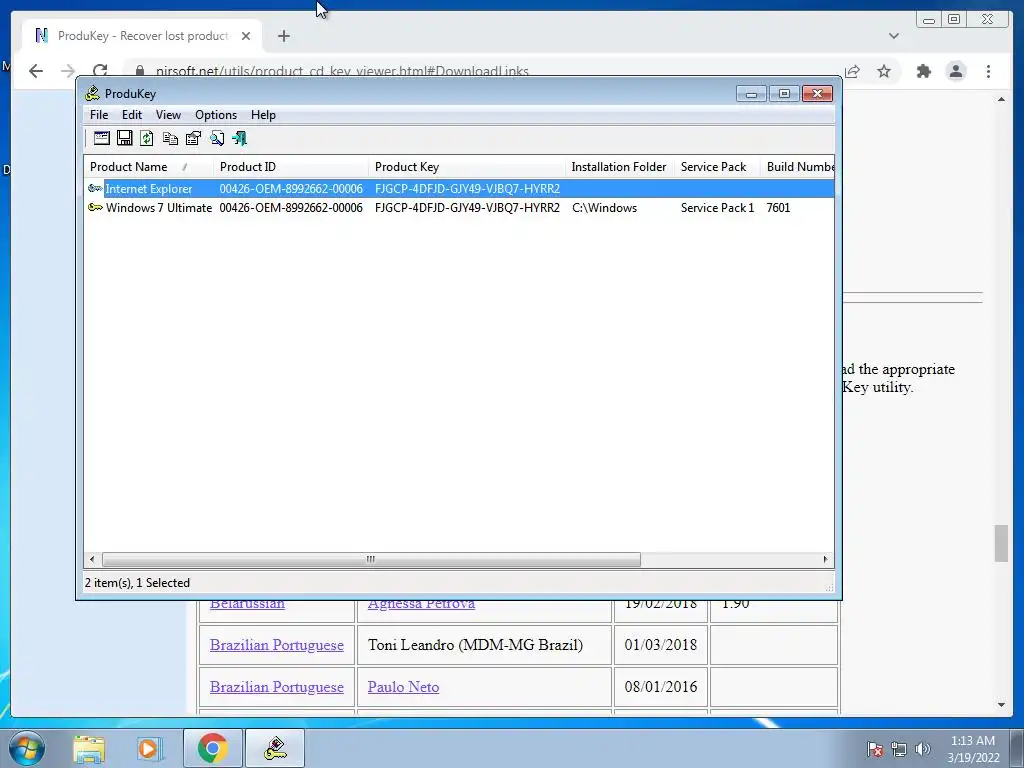The width and height of the screenshot is (1024, 768).
Task: Click Chrome page vertical scrollbar thumb
Action: point(1001,543)
